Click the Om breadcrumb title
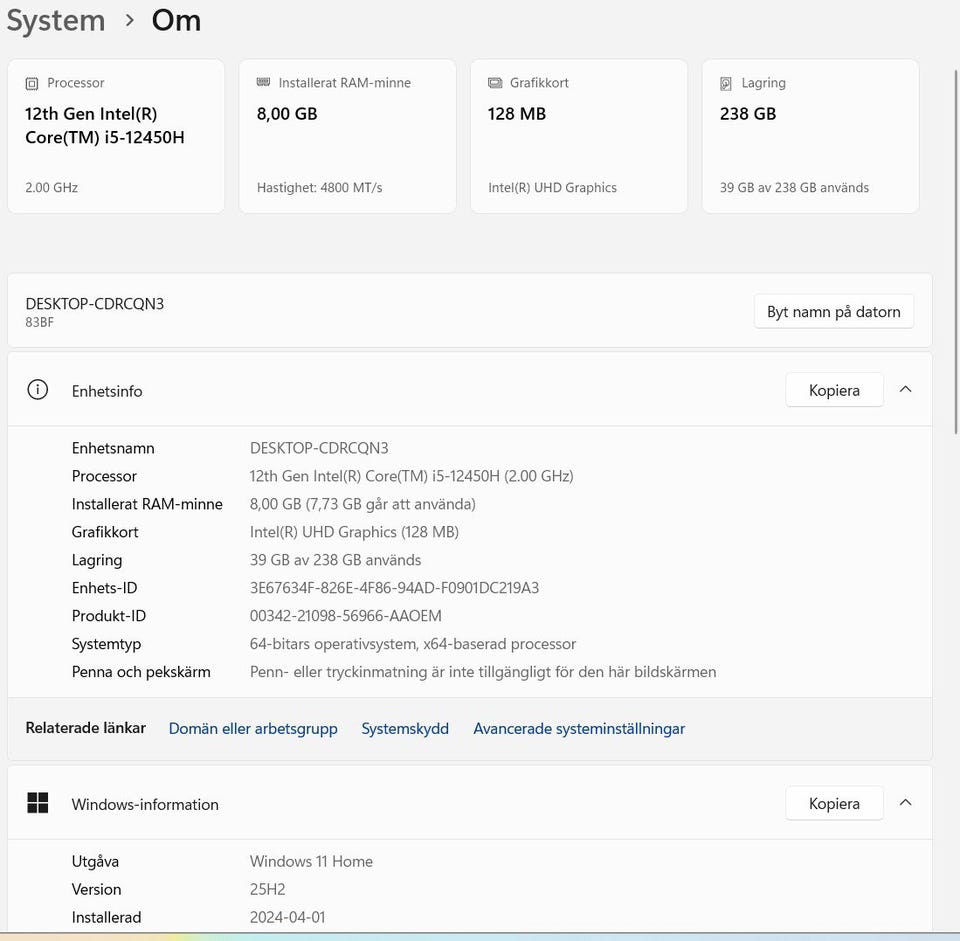This screenshot has height=941, width=960. point(176,20)
